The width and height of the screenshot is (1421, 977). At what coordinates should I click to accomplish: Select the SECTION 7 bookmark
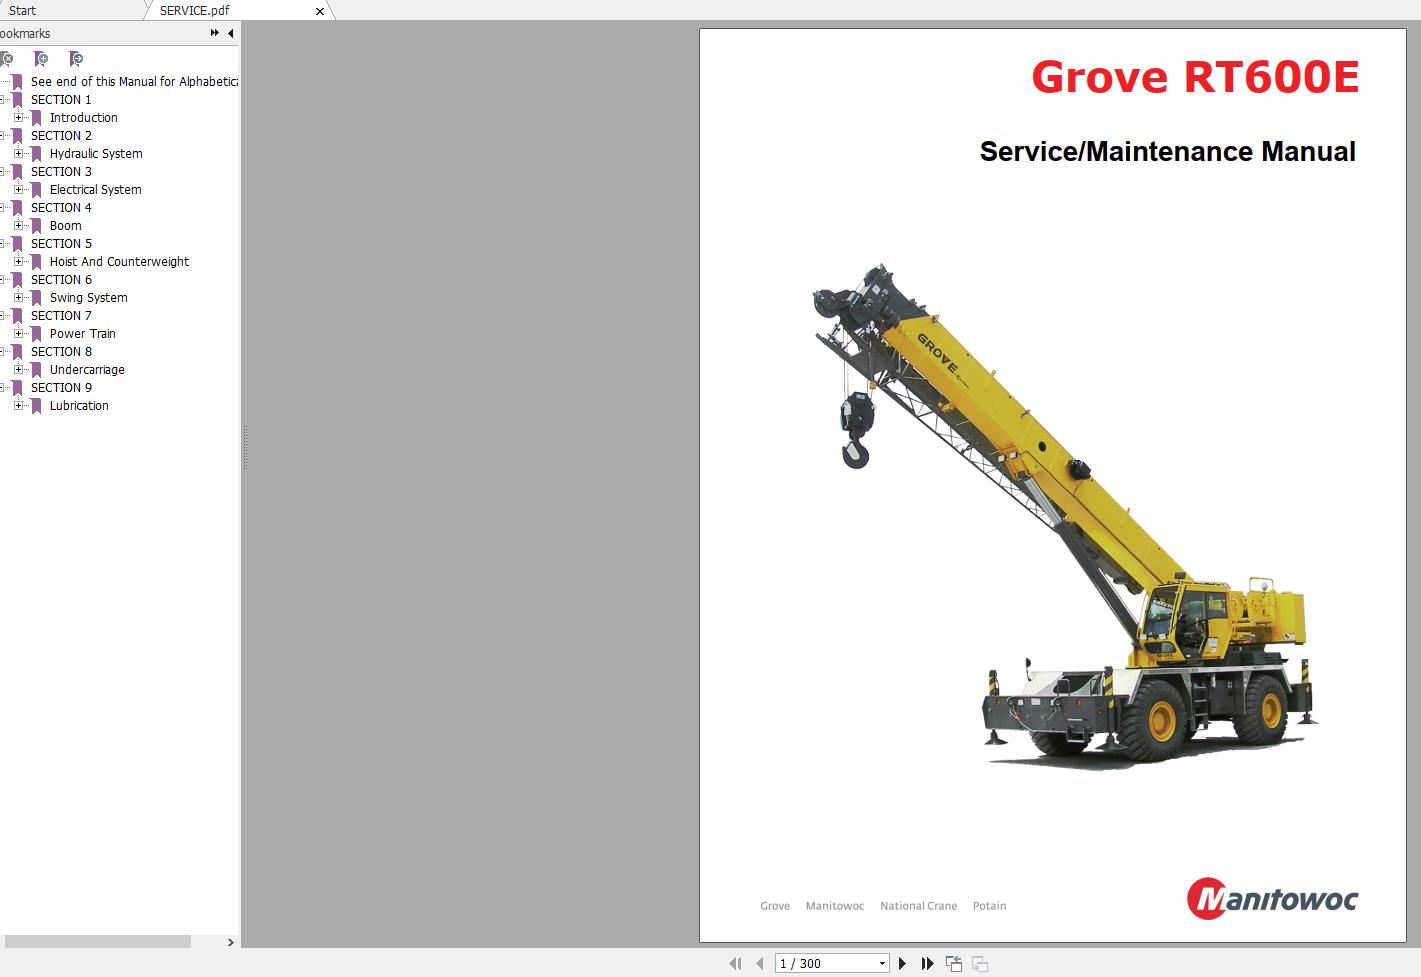pyautogui.click(x=61, y=315)
